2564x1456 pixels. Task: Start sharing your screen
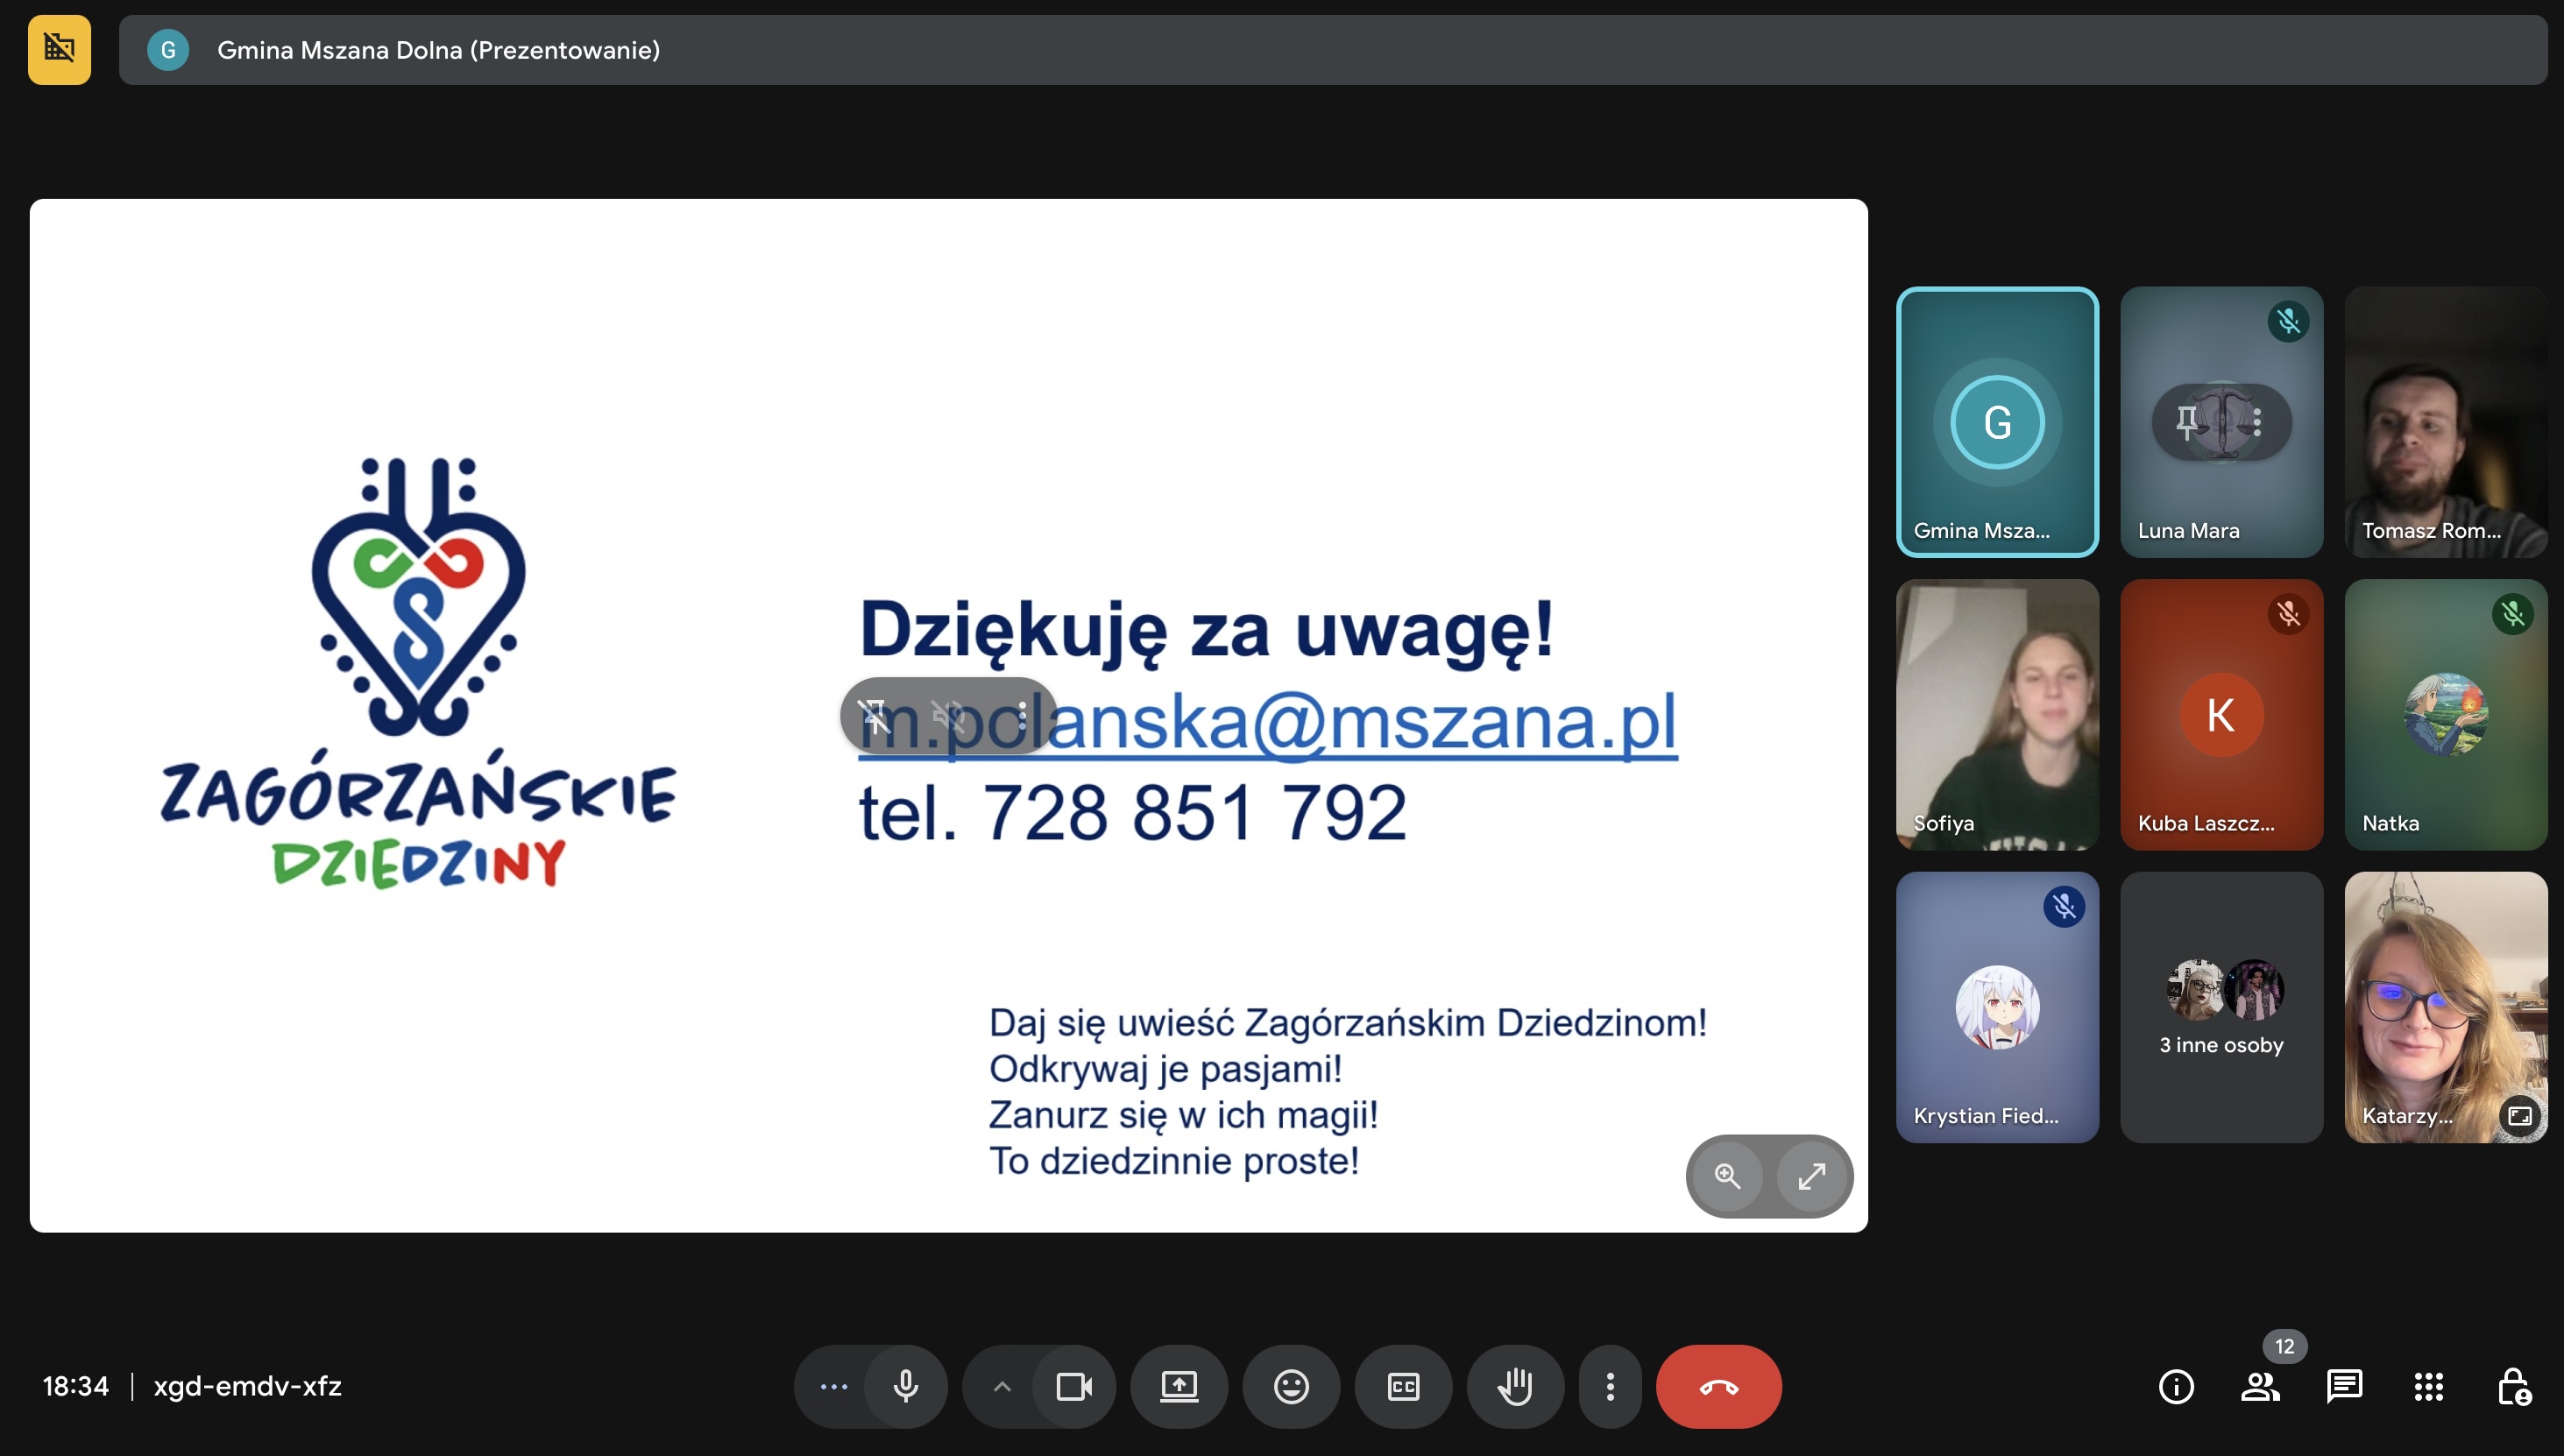pyautogui.click(x=1179, y=1386)
